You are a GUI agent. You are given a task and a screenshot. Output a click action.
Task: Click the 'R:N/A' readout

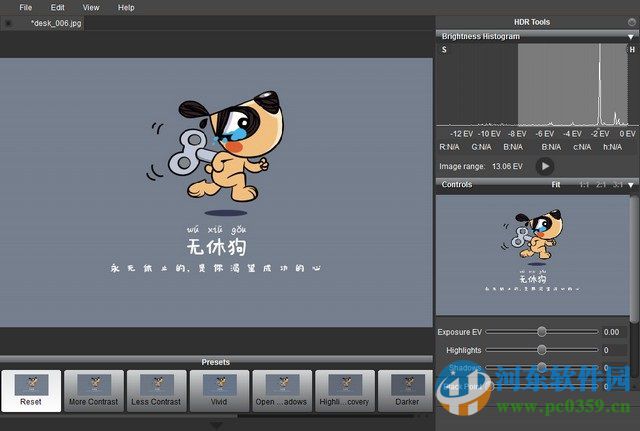coord(449,147)
